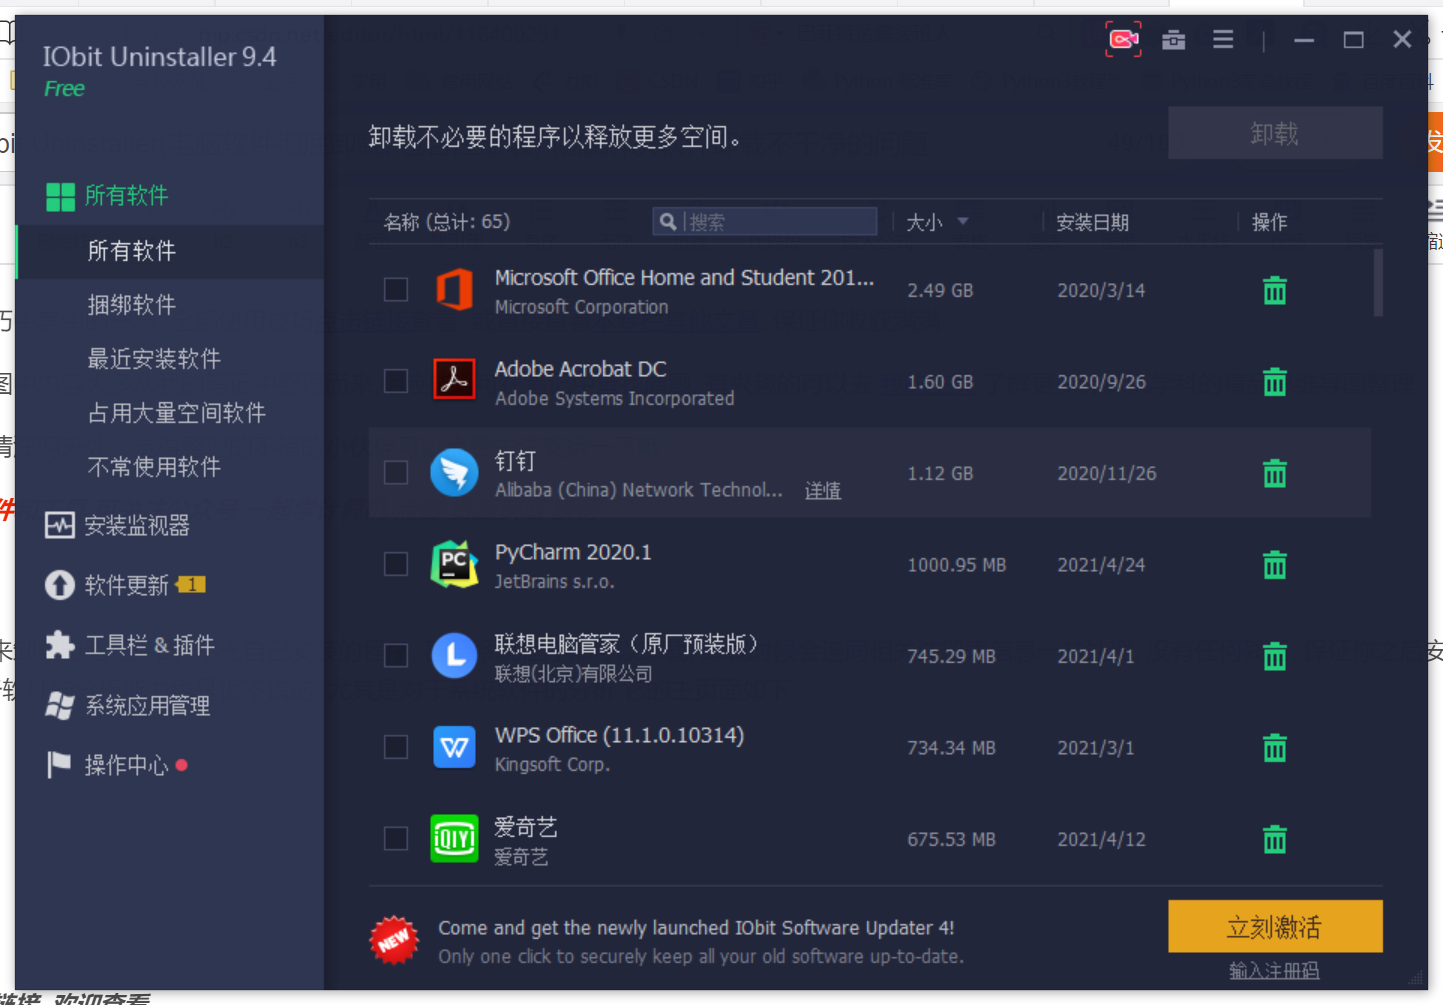
Task: Click the 安装日期 column header
Action: pos(1092,222)
